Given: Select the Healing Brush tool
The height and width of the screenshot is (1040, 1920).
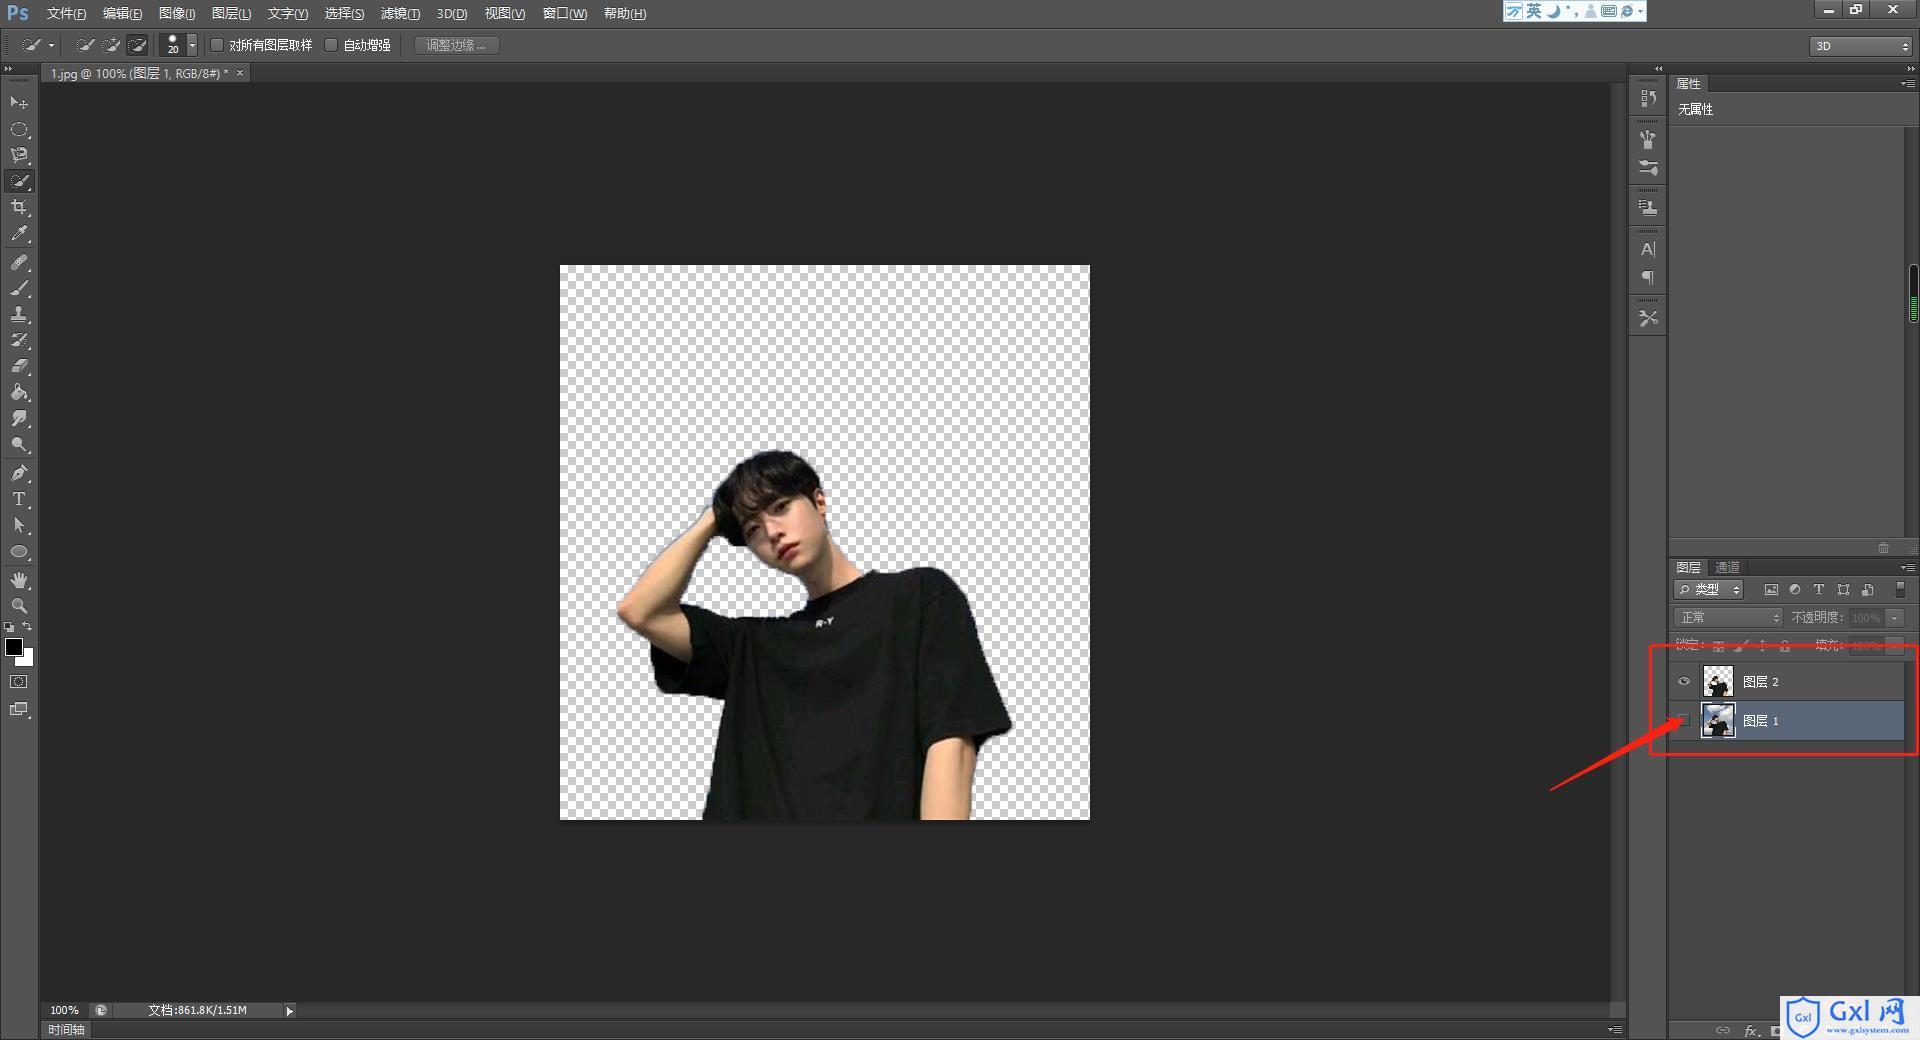Looking at the screenshot, I should [19, 262].
